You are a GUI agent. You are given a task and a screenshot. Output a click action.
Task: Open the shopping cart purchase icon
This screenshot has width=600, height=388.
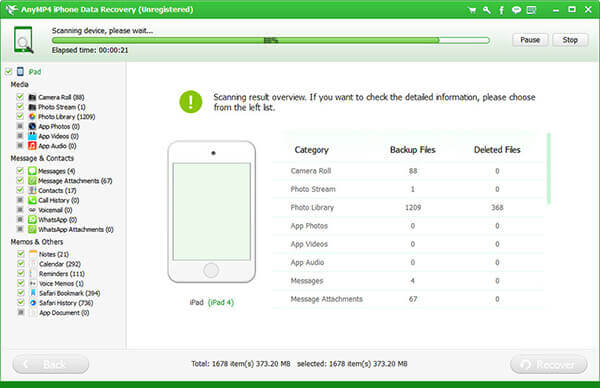click(472, 10)
